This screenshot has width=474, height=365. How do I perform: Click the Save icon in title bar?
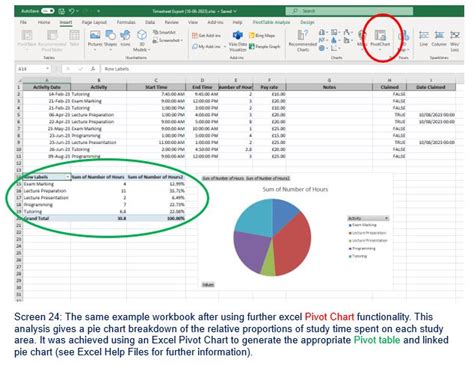coord(61,11)
